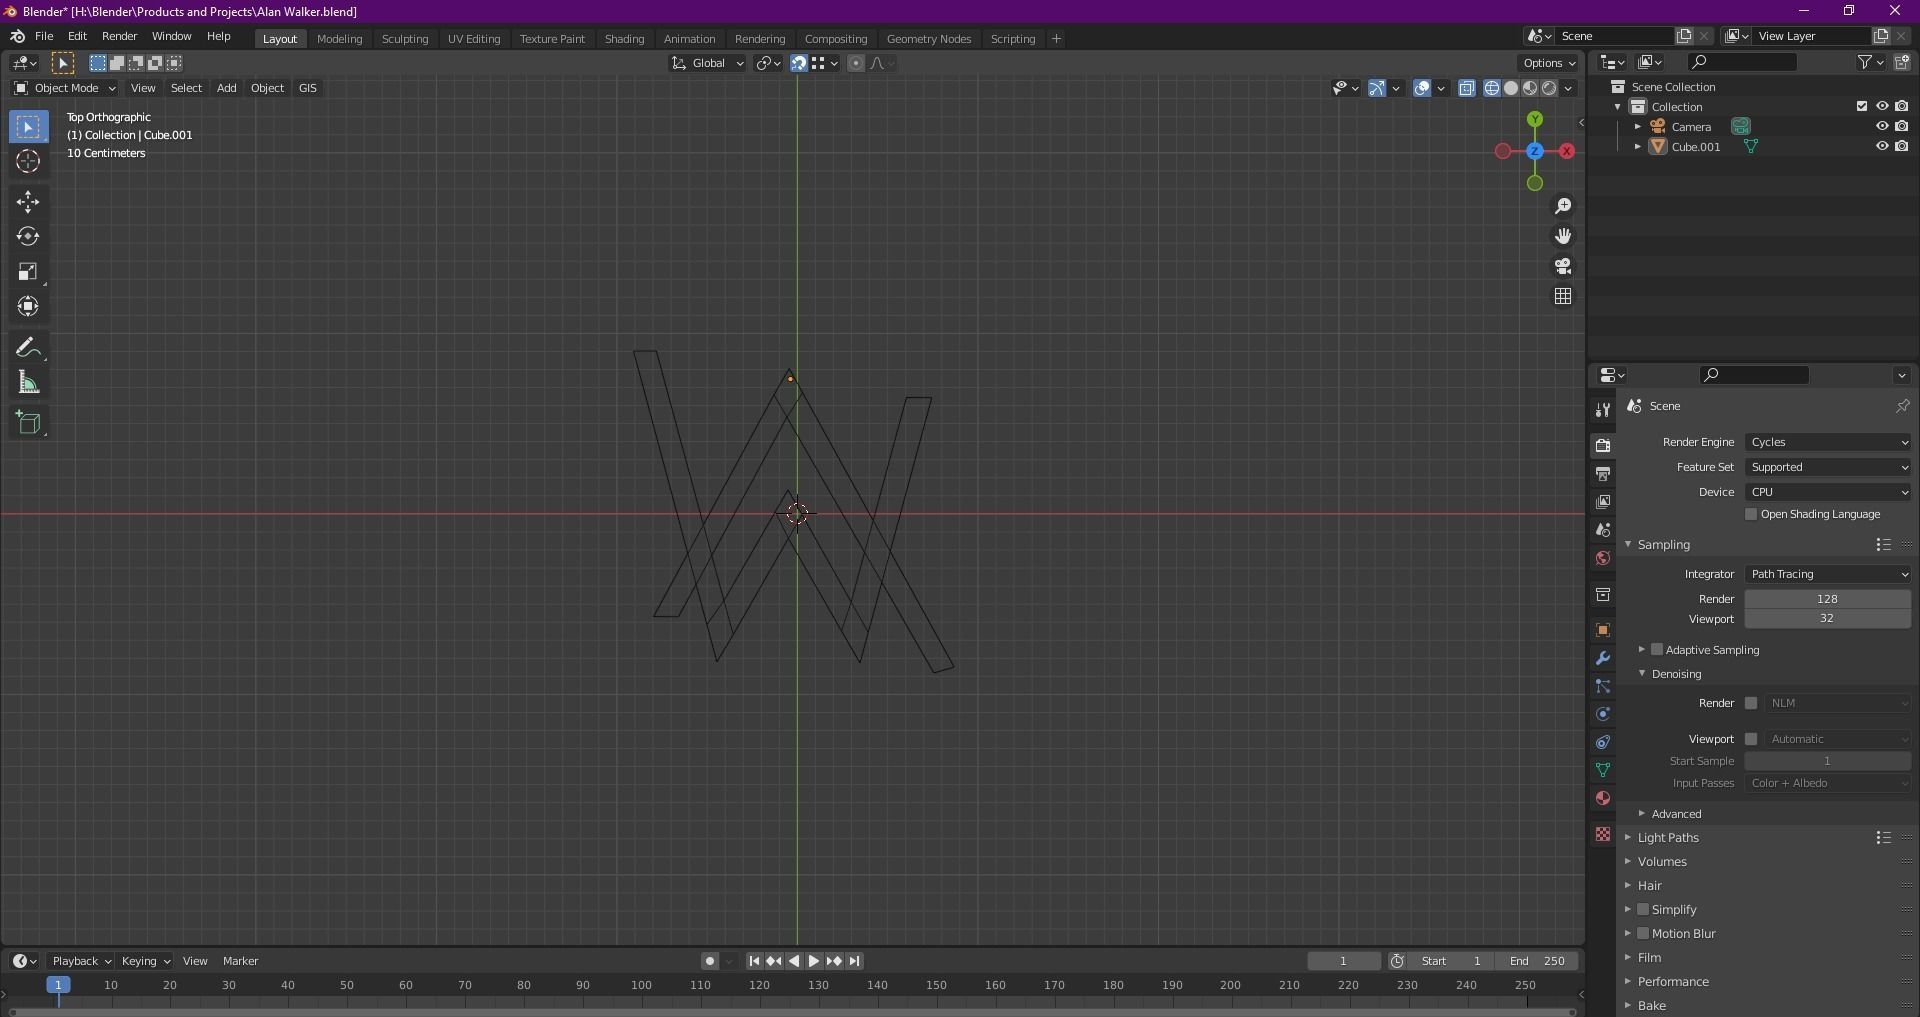This screenshot has width=1920, height=1017.
Task: Select the Select Box tool
Action: pyautogui.click(x=28, y=127)
